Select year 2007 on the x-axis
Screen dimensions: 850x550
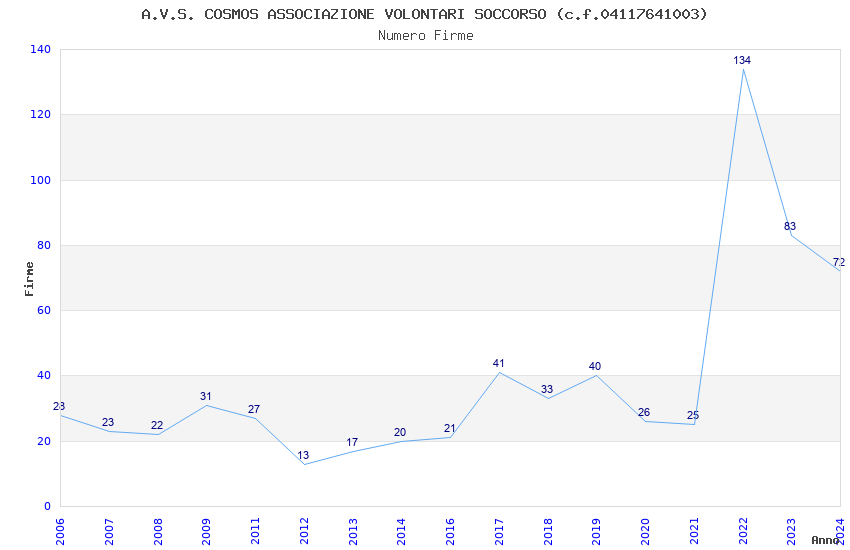pos(109,531)
